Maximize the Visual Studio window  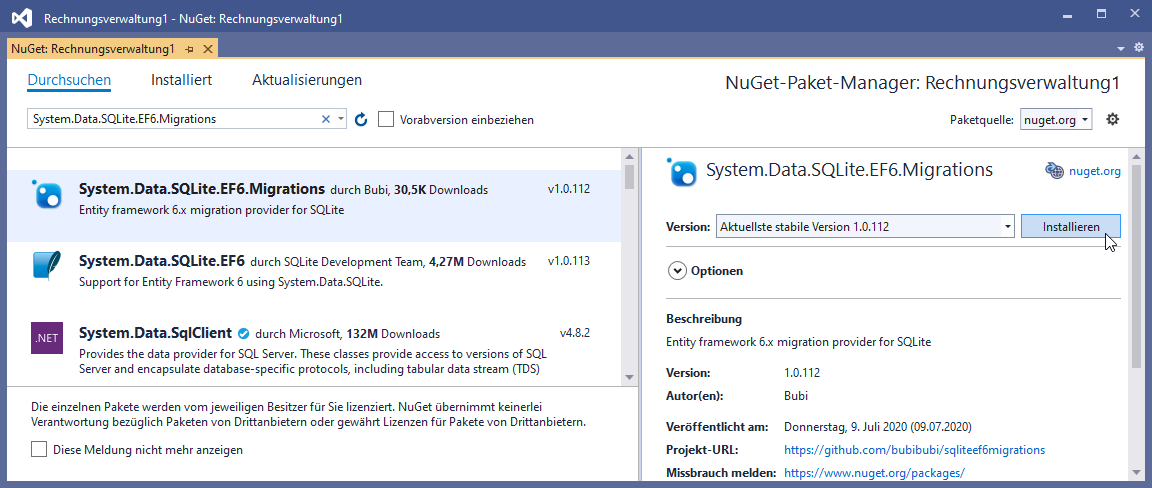[1101, 15]
